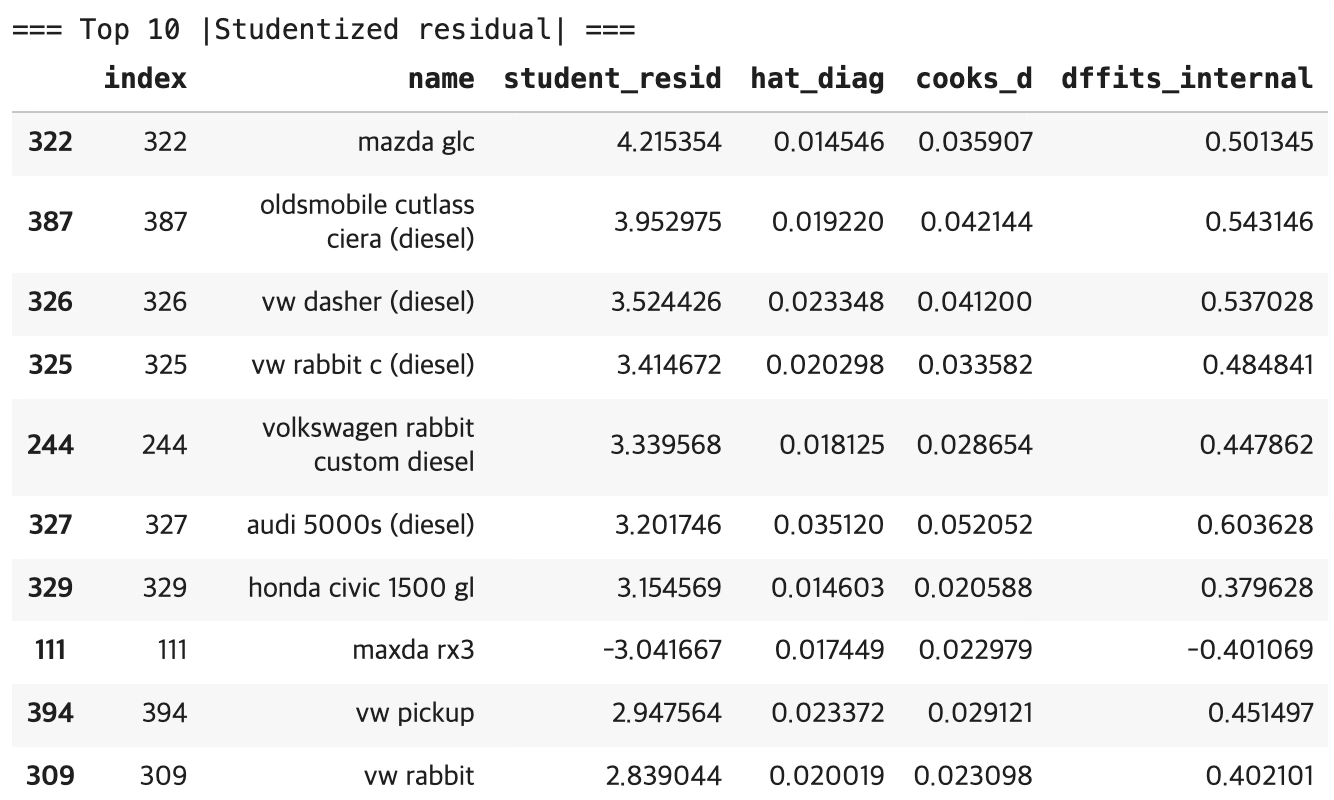Click the index column header
Viewport: 1334px width, 800px height.
[x=145, y=79]
